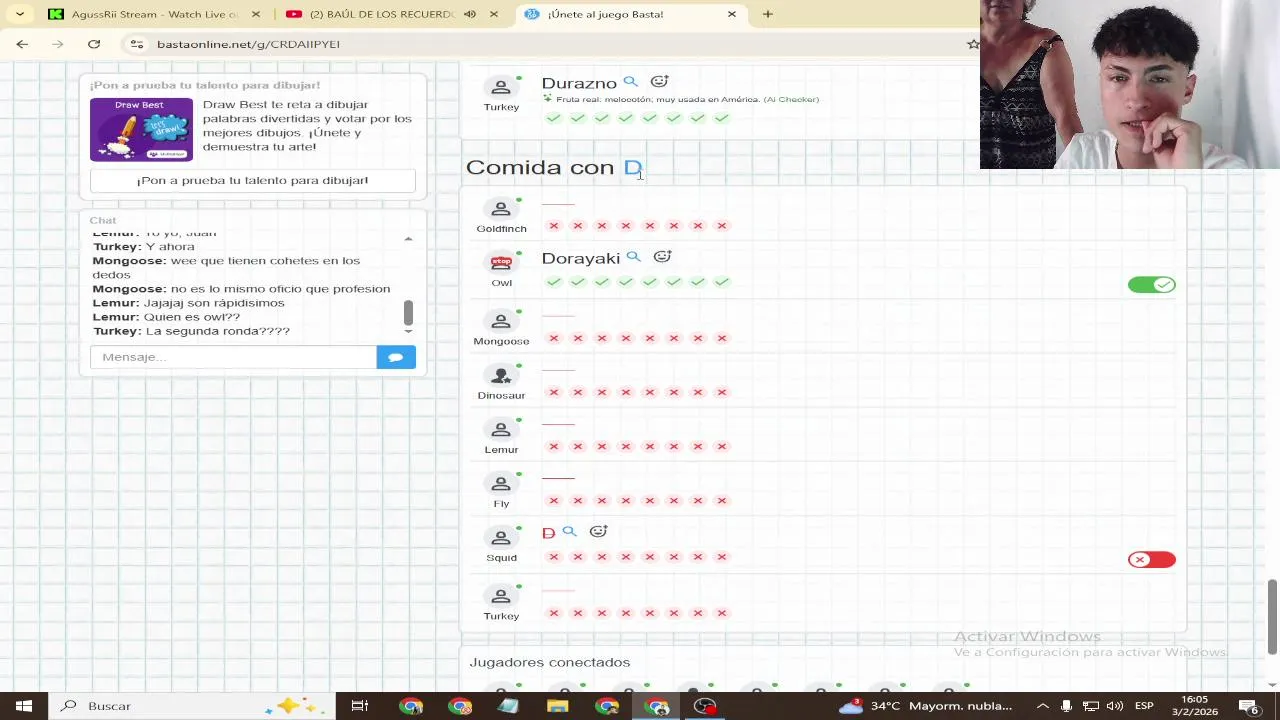Screen dimensions: 1280x720
Task: Click the chat scrollbar thumb
Action: pyautogui.click(x=408, y=313)
